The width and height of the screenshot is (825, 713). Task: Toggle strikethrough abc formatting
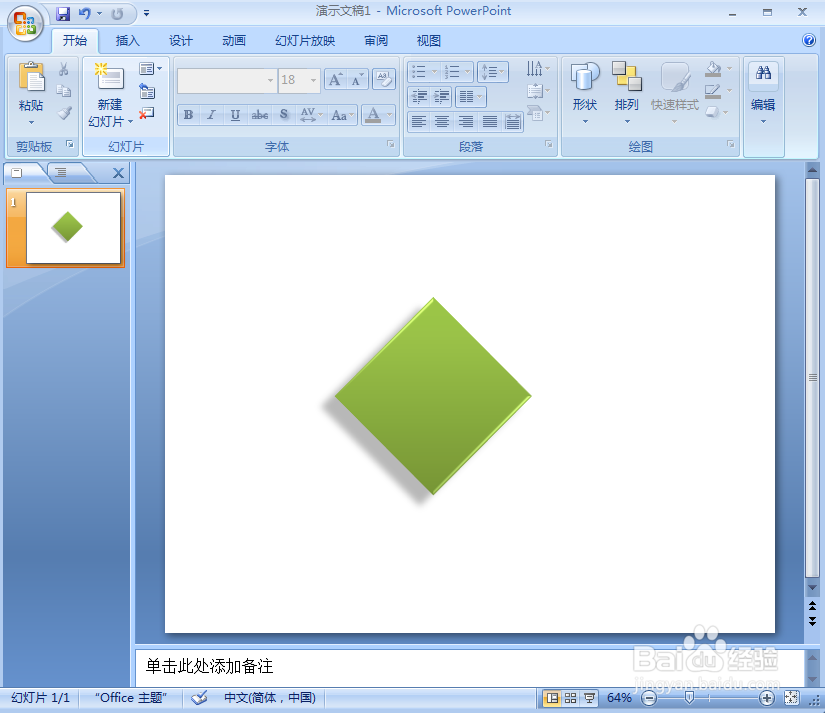pyautogui.click(x=259, y=115)
